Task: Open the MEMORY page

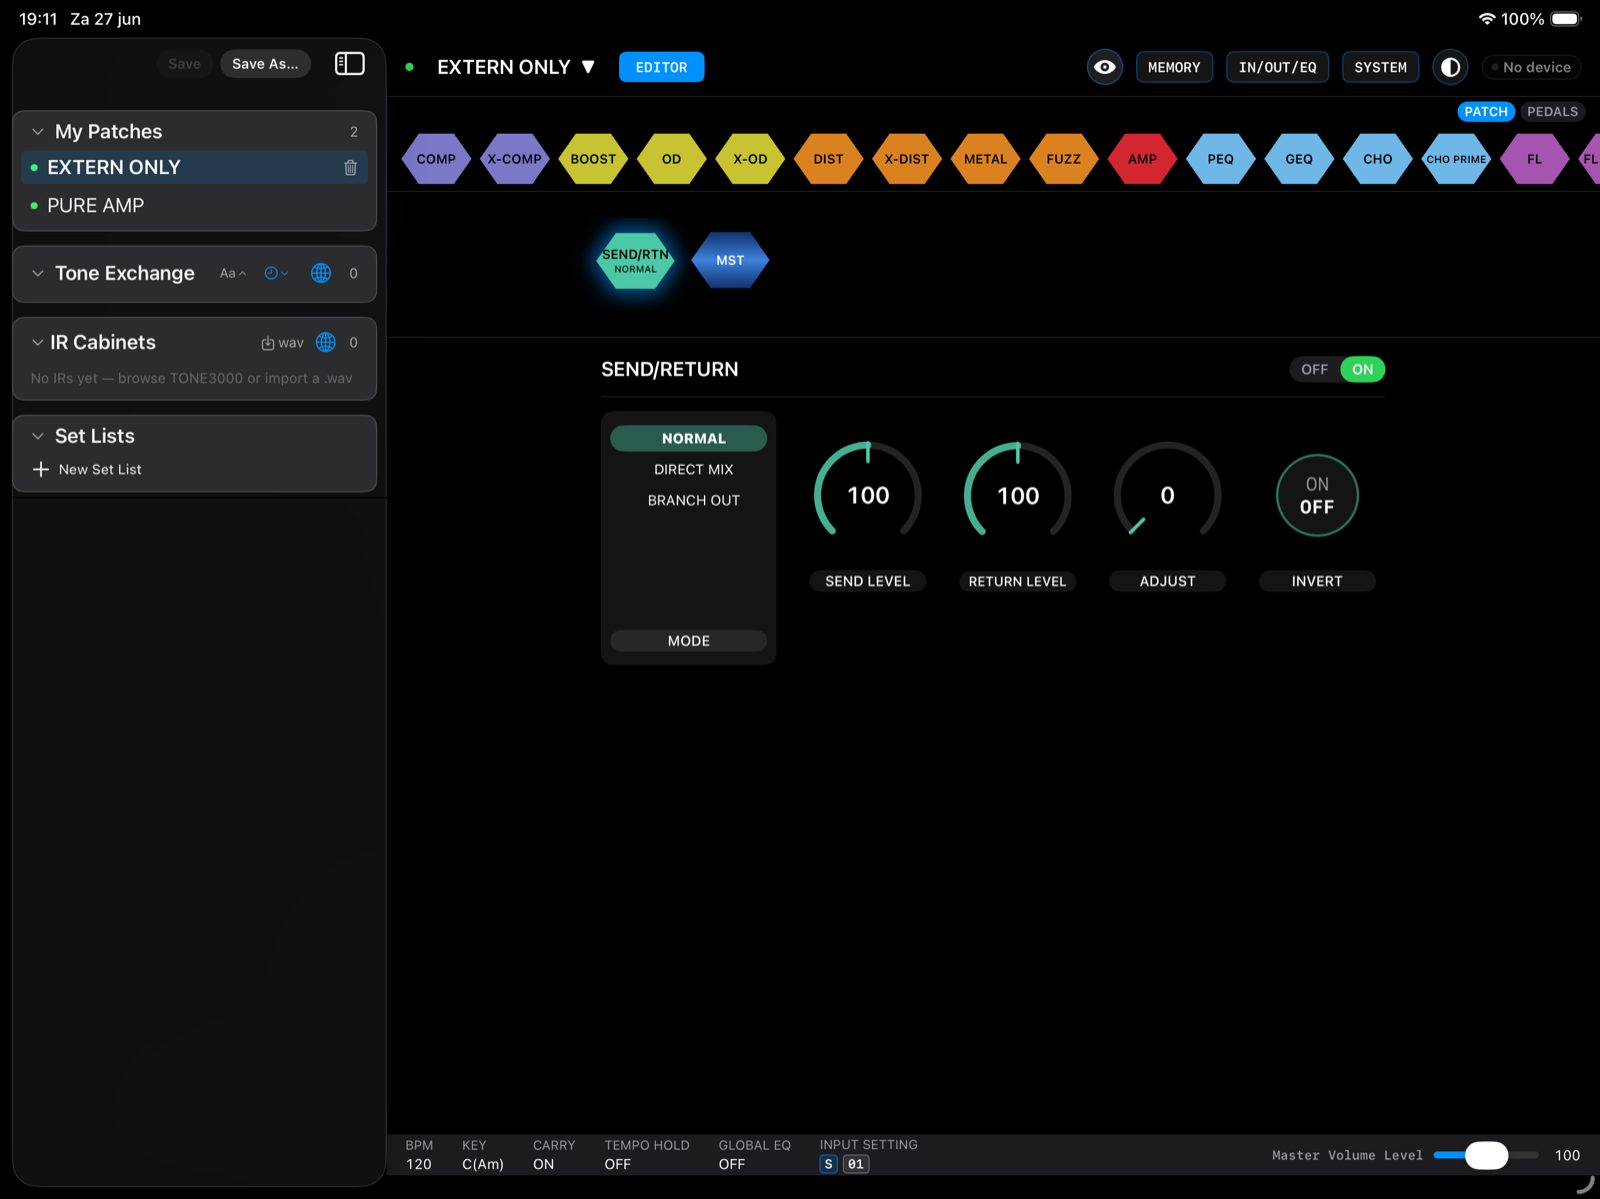Action: pyautogui.click(x=1174, y=67)
